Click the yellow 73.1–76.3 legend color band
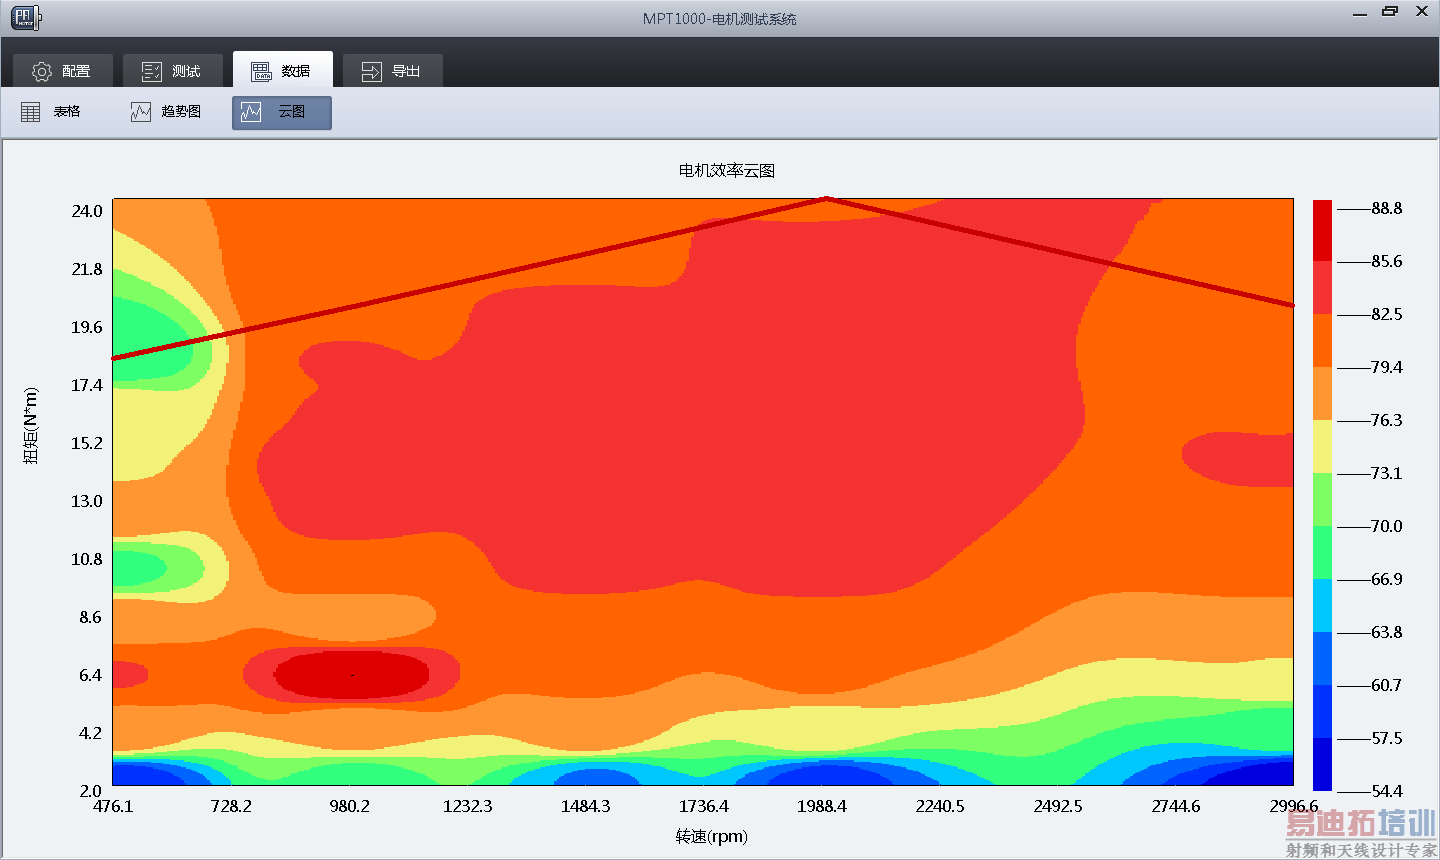 (1322, 447)
